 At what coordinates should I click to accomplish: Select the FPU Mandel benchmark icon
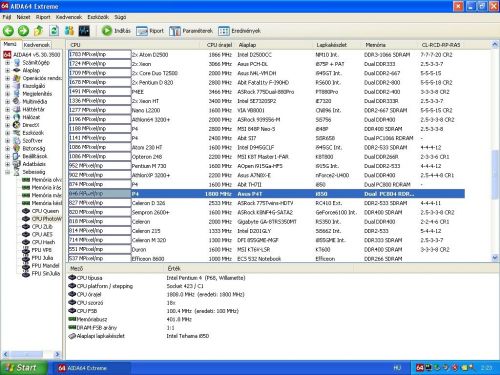coord(26,266)
